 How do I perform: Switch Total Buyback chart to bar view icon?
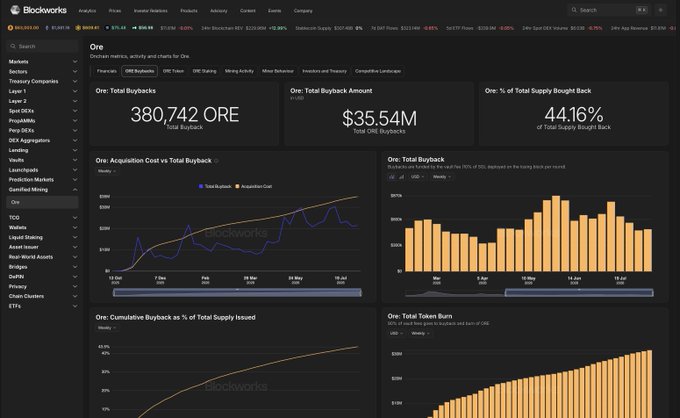pos(392,177)
